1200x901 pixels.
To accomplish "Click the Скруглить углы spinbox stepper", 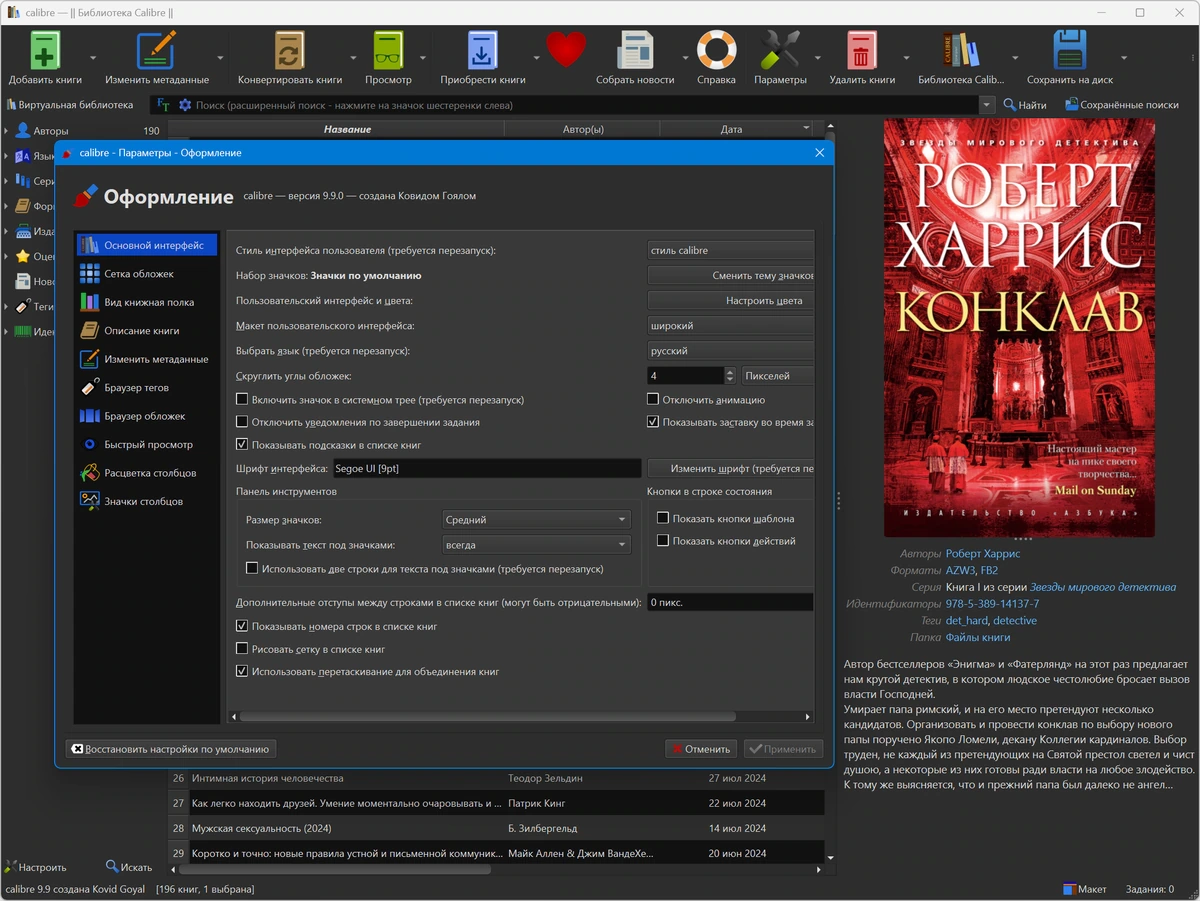I will (730, 376).
